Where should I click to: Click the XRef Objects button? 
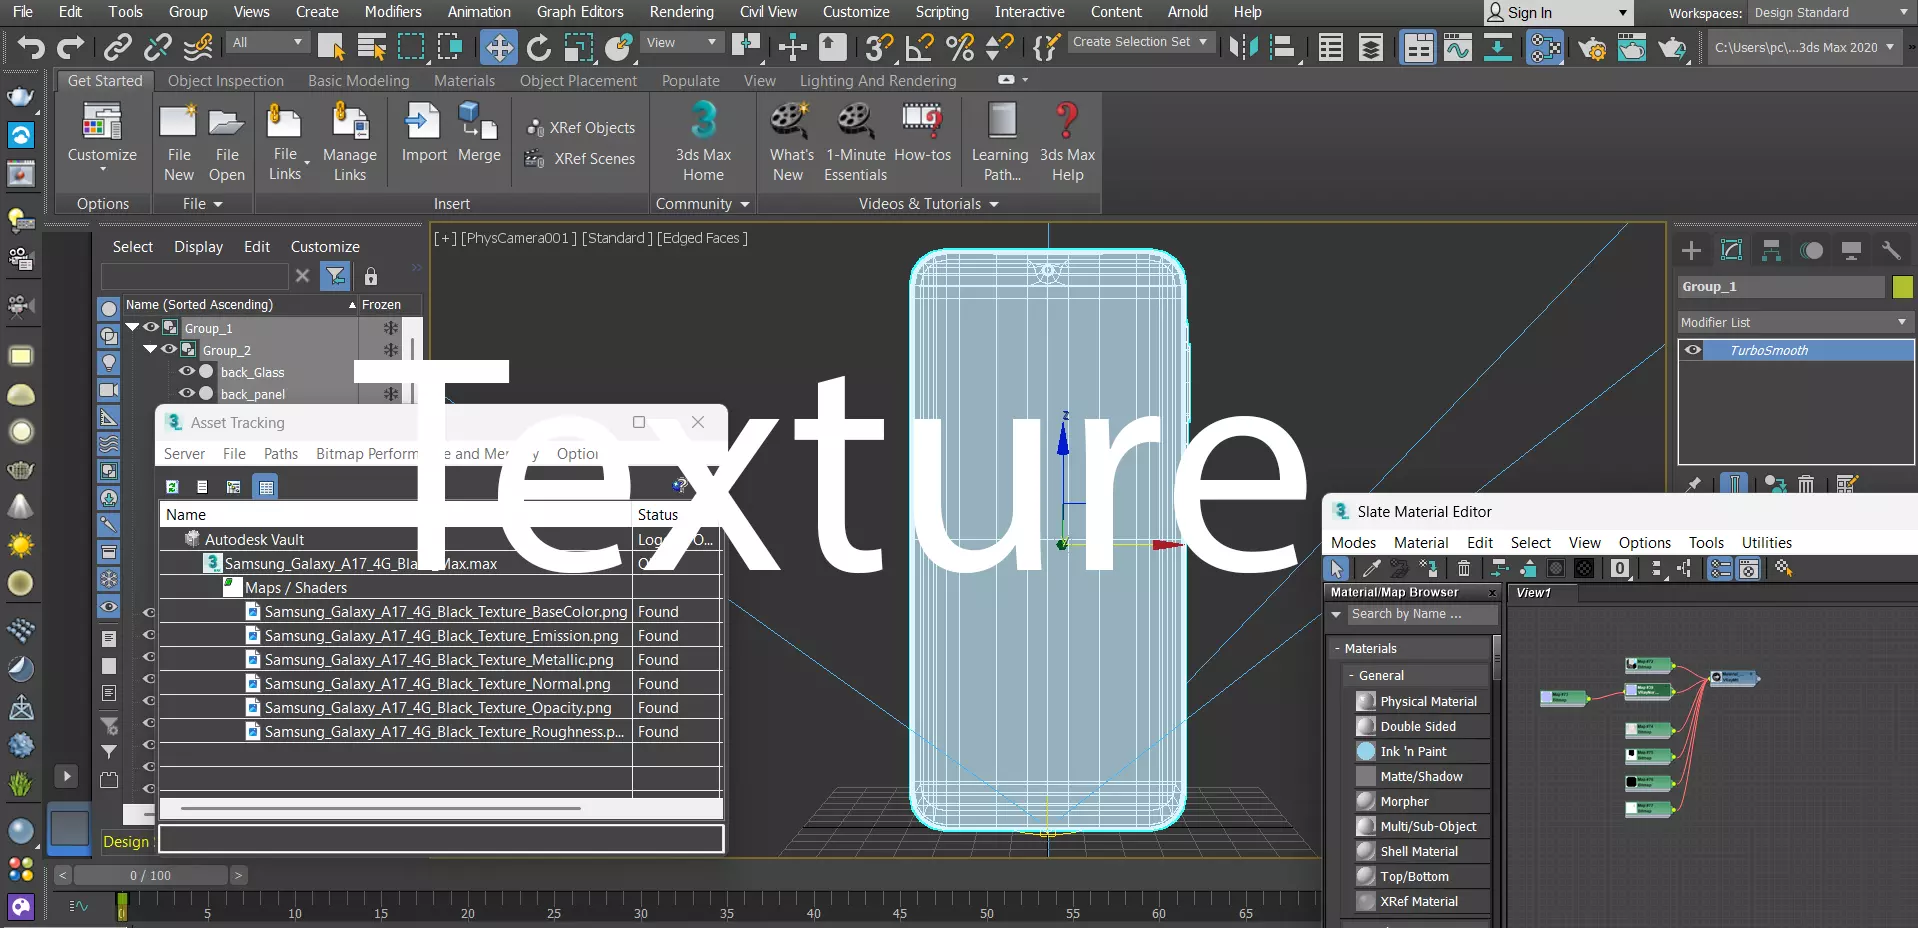tap(581, 128)
